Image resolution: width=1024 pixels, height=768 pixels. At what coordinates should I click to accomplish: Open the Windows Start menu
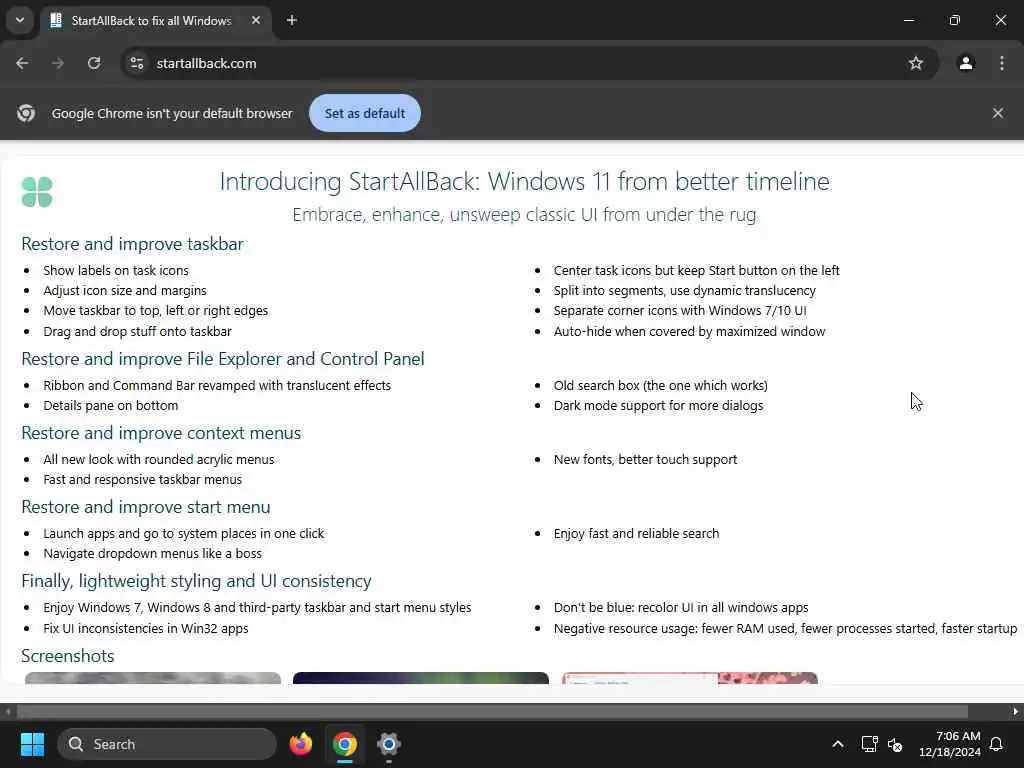coord(32,744)
